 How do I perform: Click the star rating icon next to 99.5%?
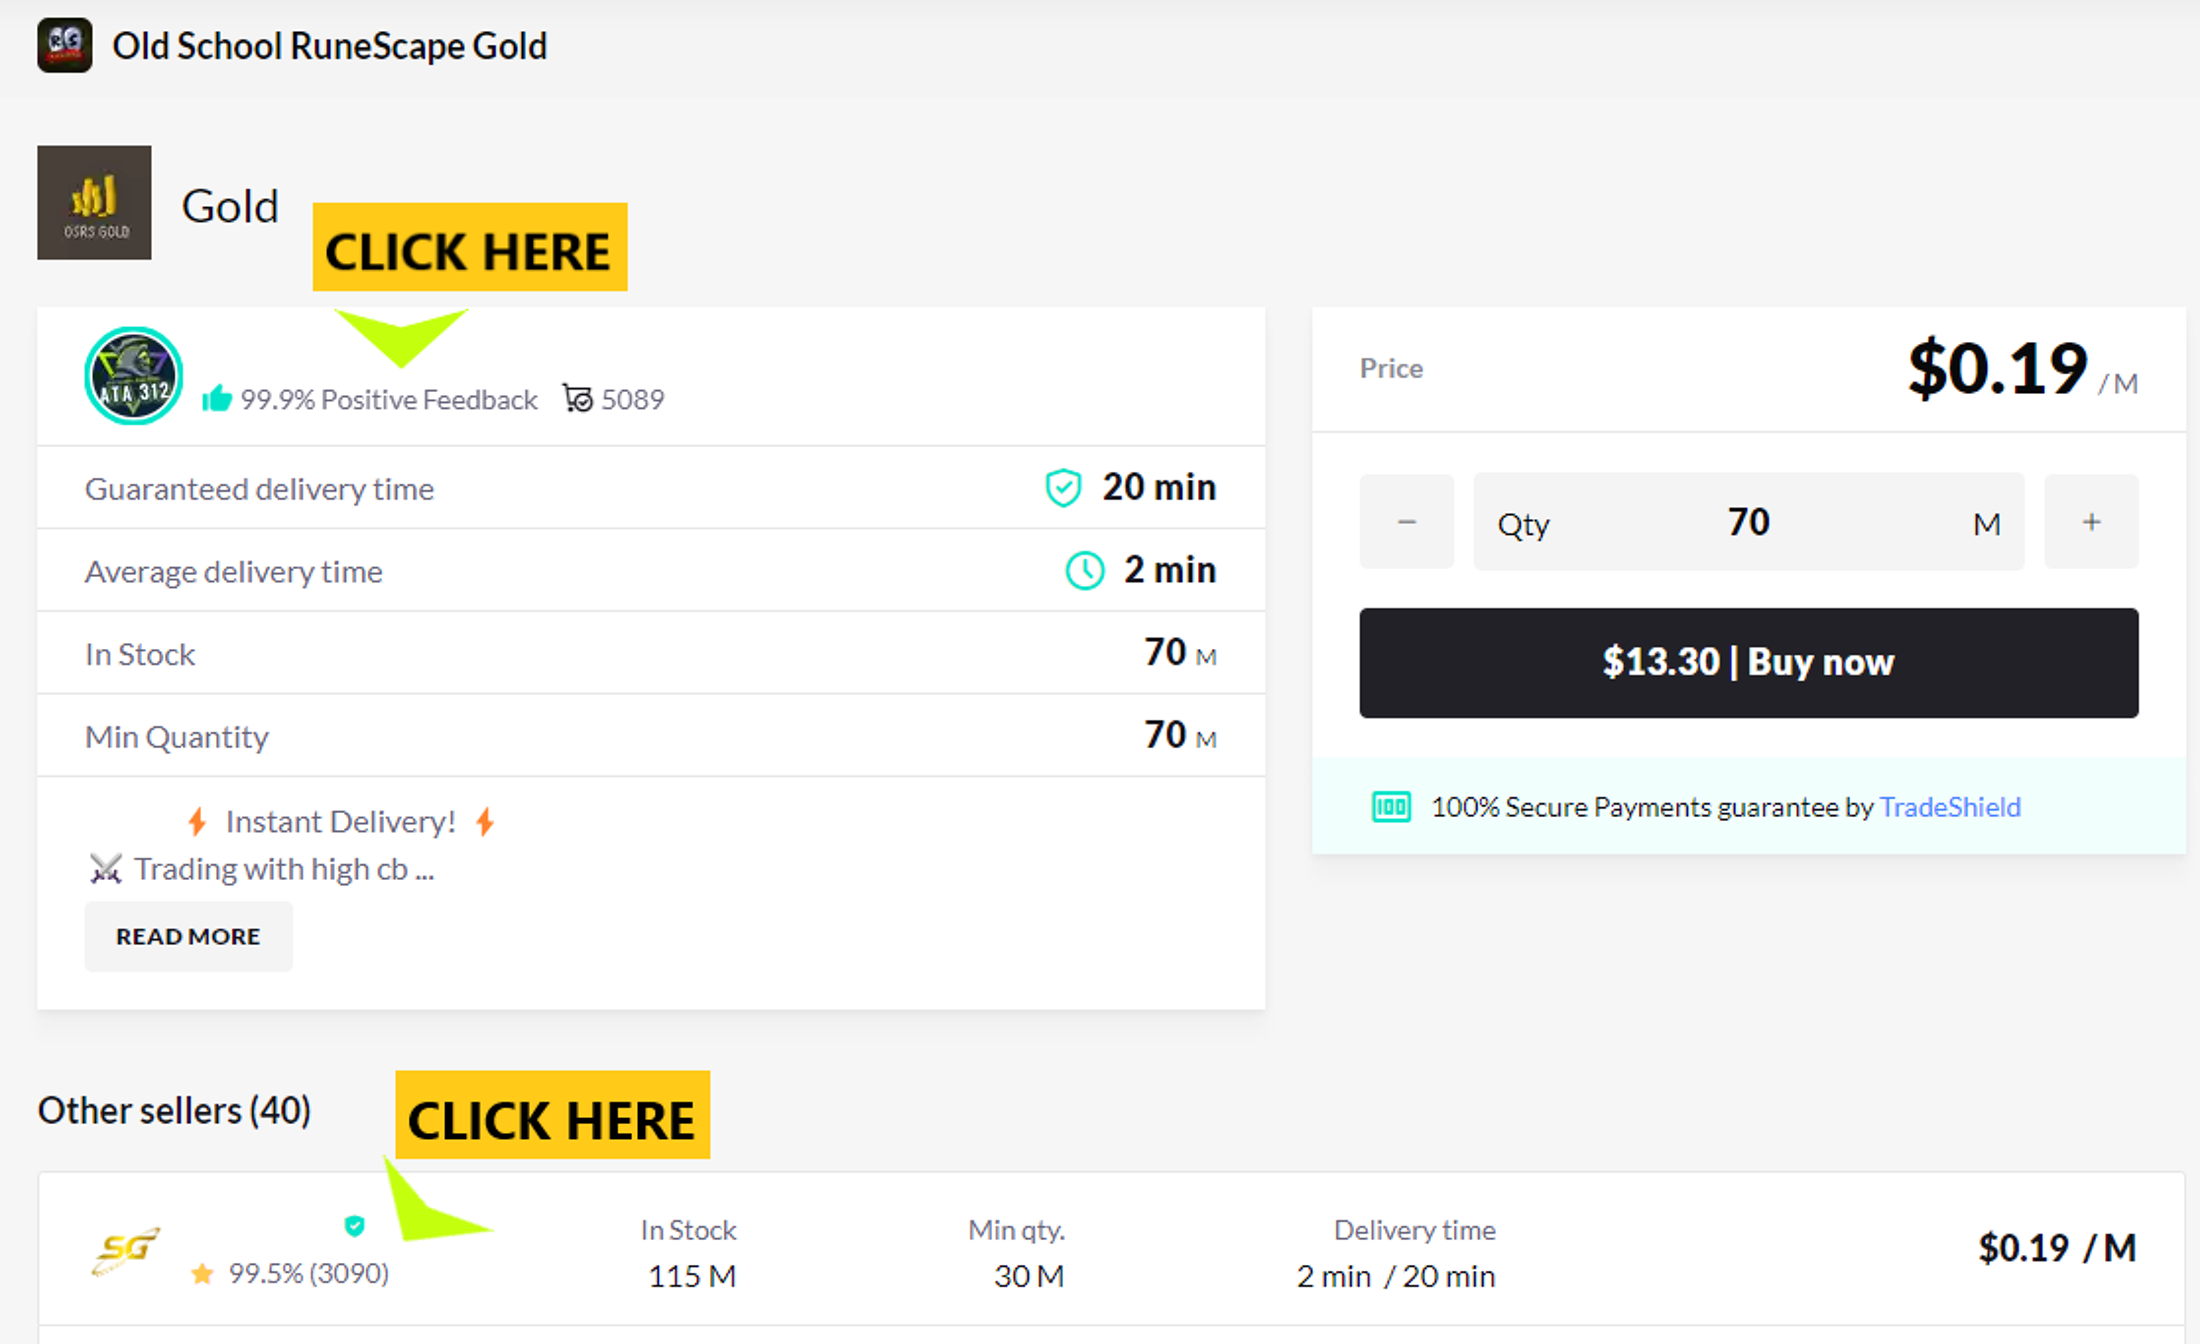(202, 1273)
